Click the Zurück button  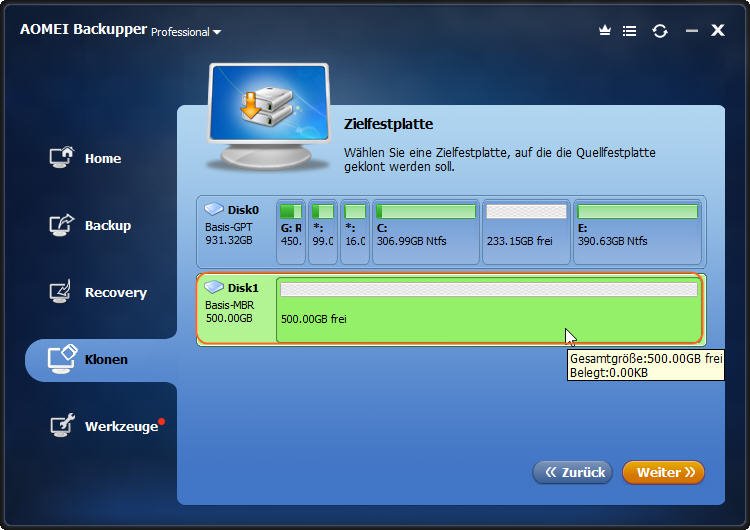click(x=573, y=473)
